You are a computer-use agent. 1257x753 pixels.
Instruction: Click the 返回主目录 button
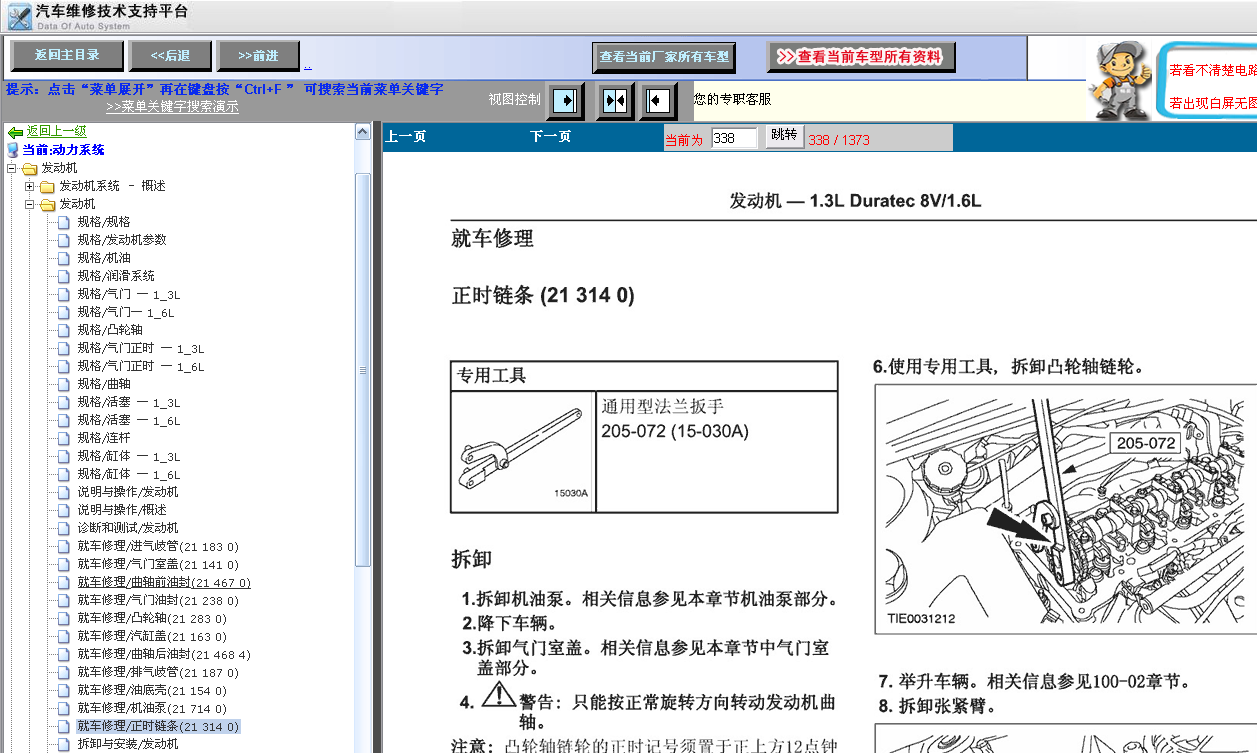click(67, 55)
